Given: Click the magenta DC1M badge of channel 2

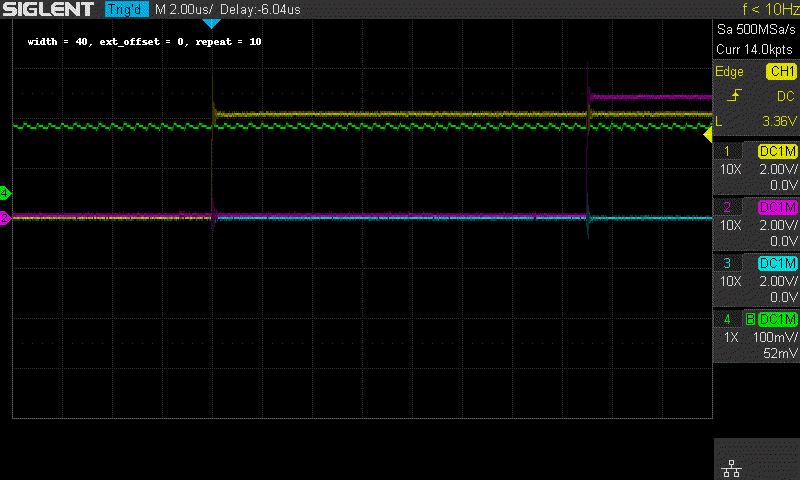Looking at the screenshot, I should (778, 207).
